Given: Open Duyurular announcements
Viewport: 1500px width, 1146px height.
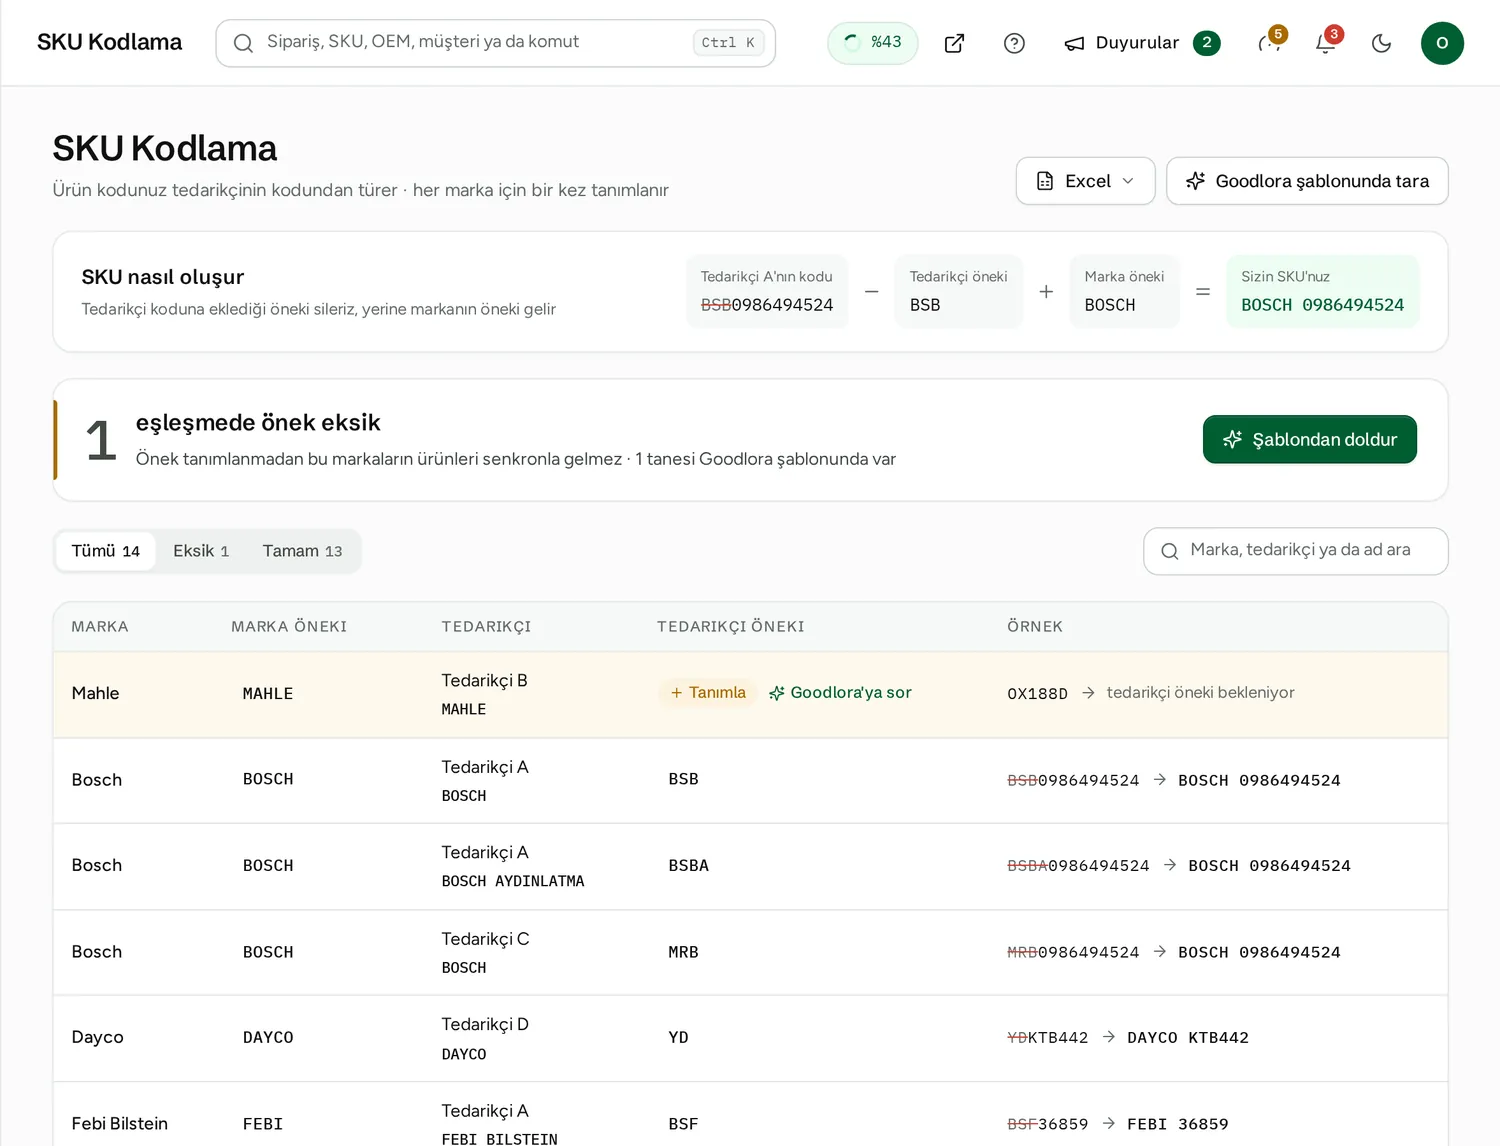Looking at the screenshot, I should [x=1142, y=43].
